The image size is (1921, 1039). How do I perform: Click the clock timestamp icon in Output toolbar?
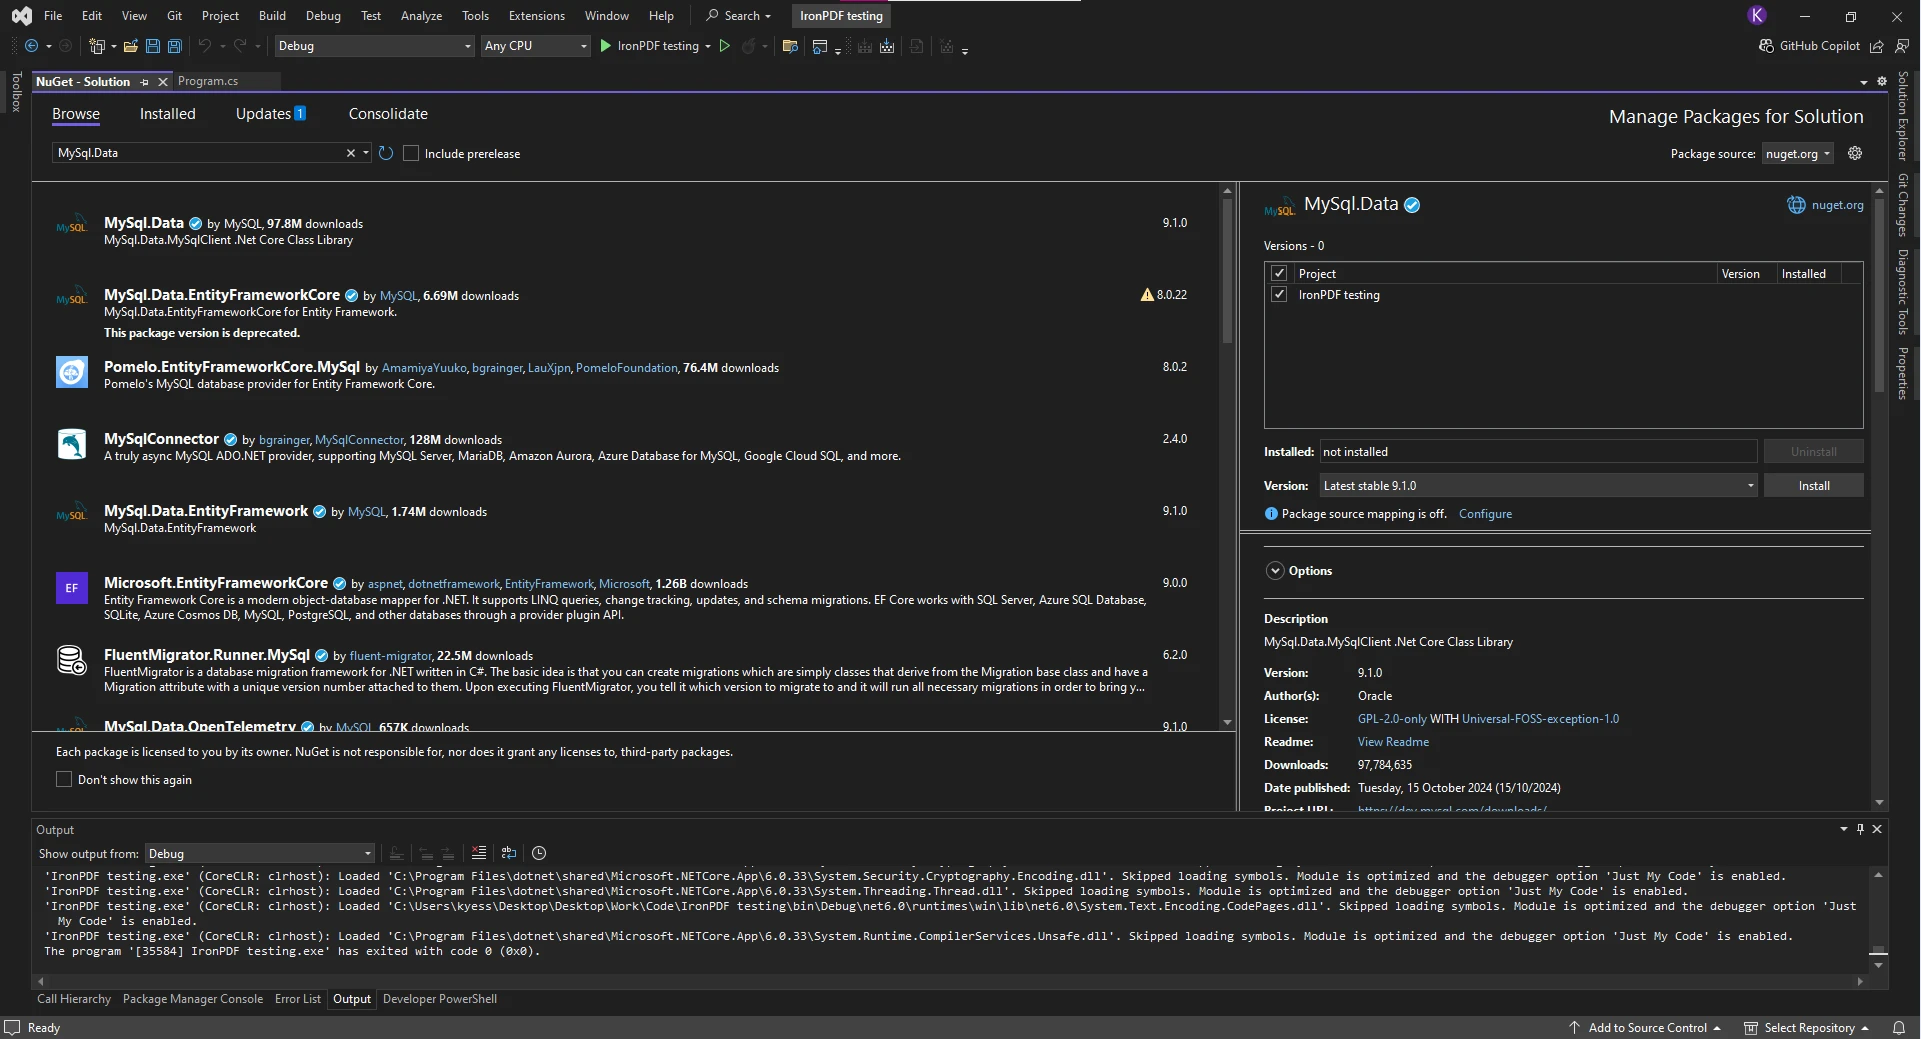pos(539,853)
